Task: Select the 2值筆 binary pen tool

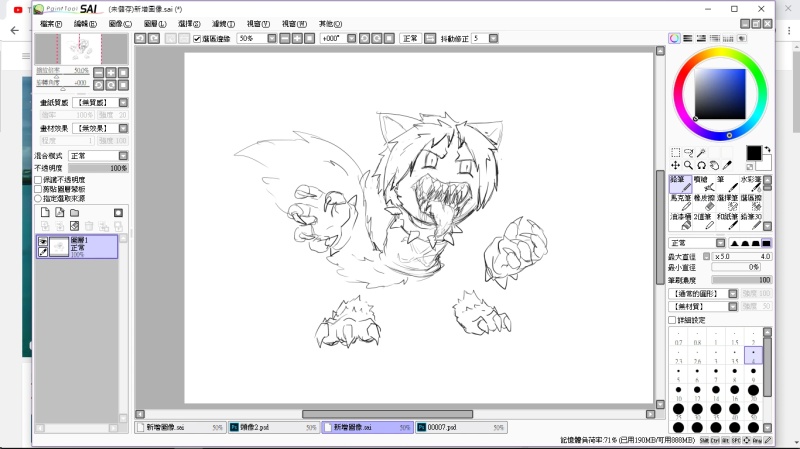Action: [x=704, y=221]
